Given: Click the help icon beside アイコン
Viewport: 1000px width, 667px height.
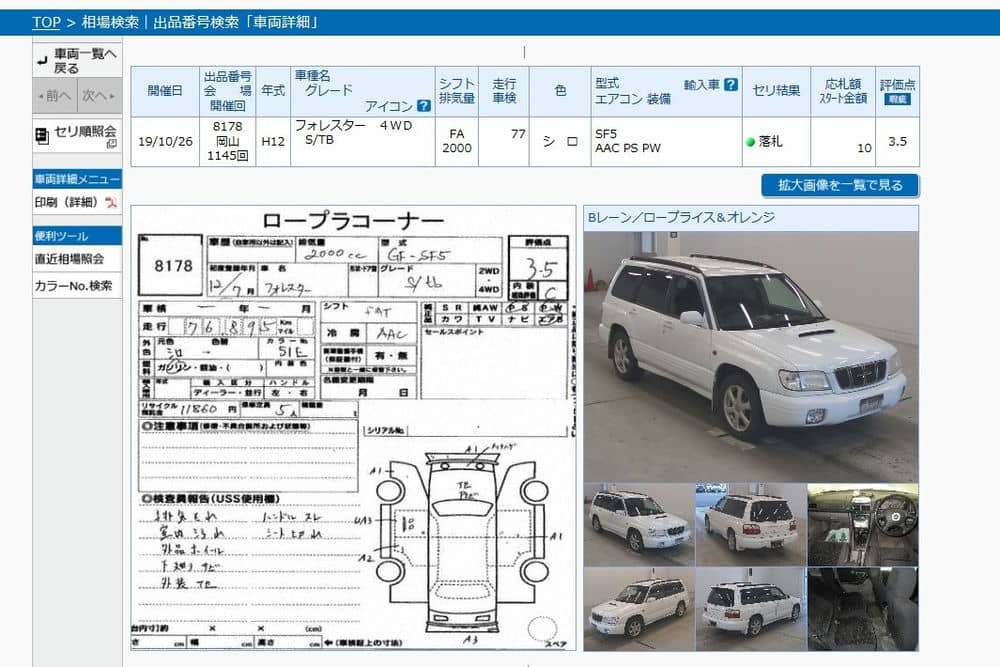Looking at the screenshot, I should tap(423, 106).
